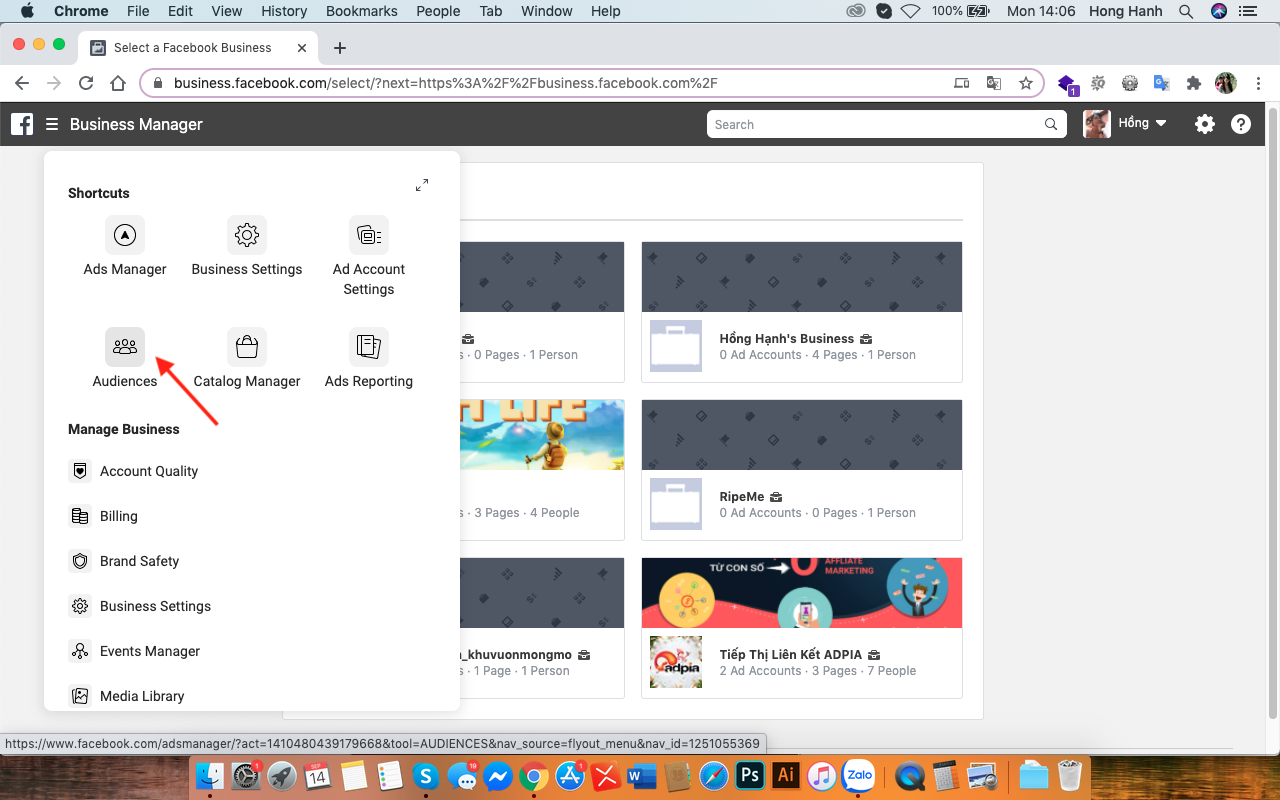Open the Audiences shortcut icon
1280x800 pixels.
(125, 347)
